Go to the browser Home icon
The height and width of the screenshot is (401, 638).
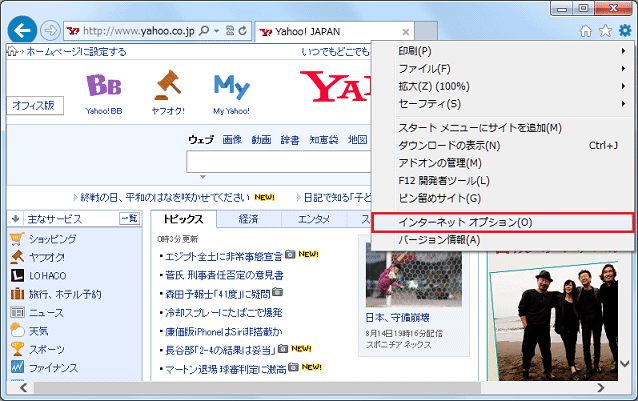[586, 31]
